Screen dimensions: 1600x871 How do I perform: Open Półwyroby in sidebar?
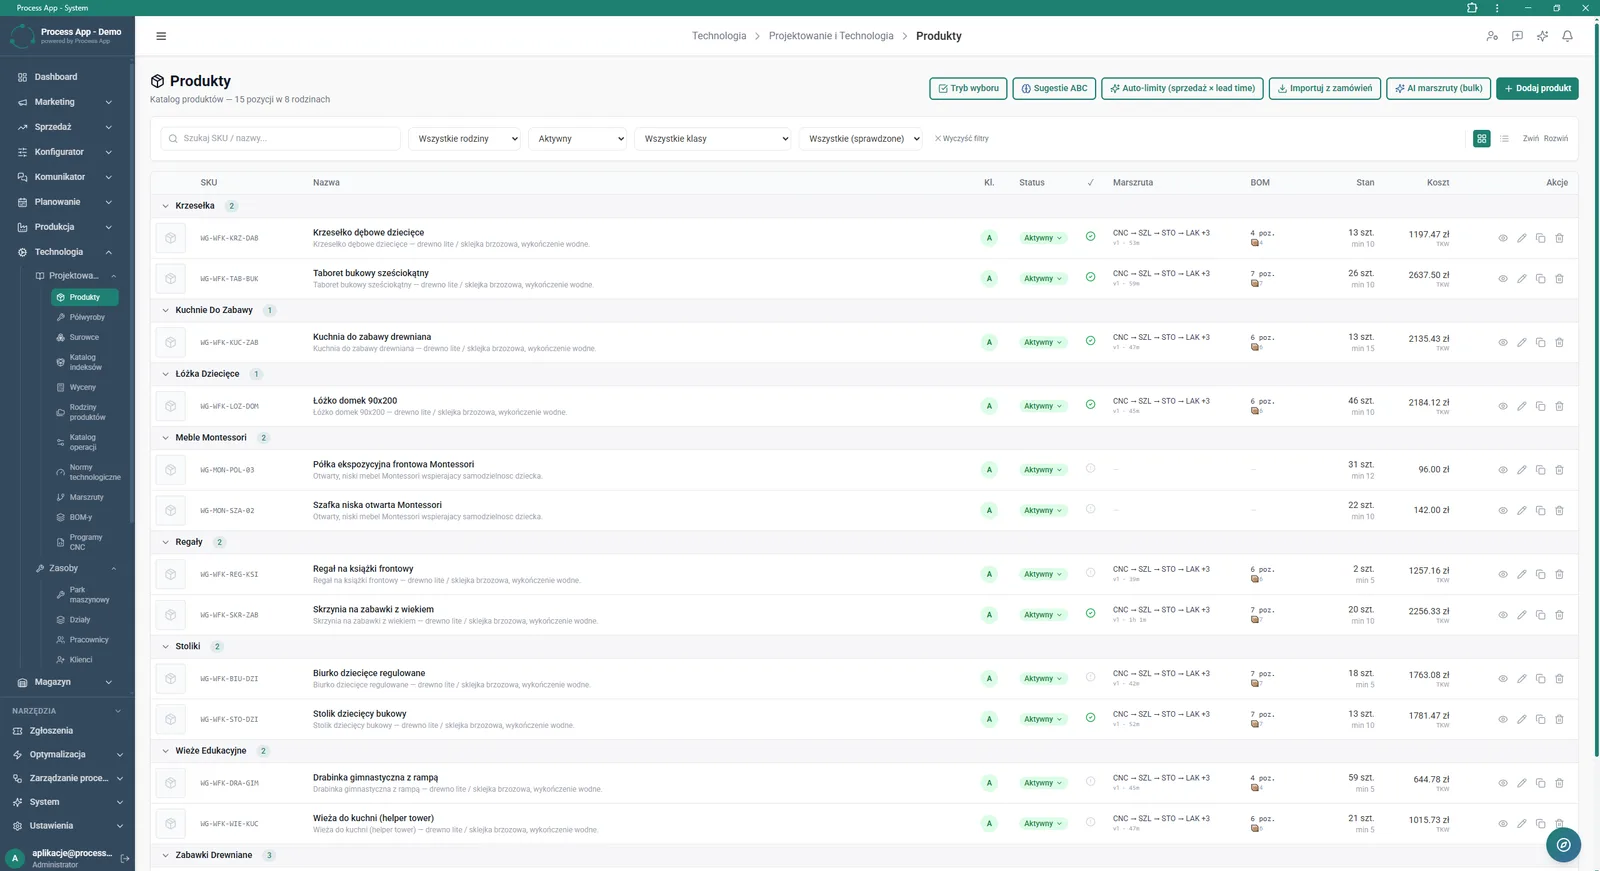[86, 317]
